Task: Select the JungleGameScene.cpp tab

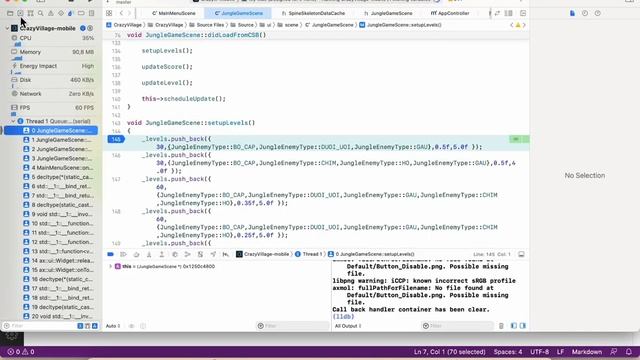Action: 239,13
